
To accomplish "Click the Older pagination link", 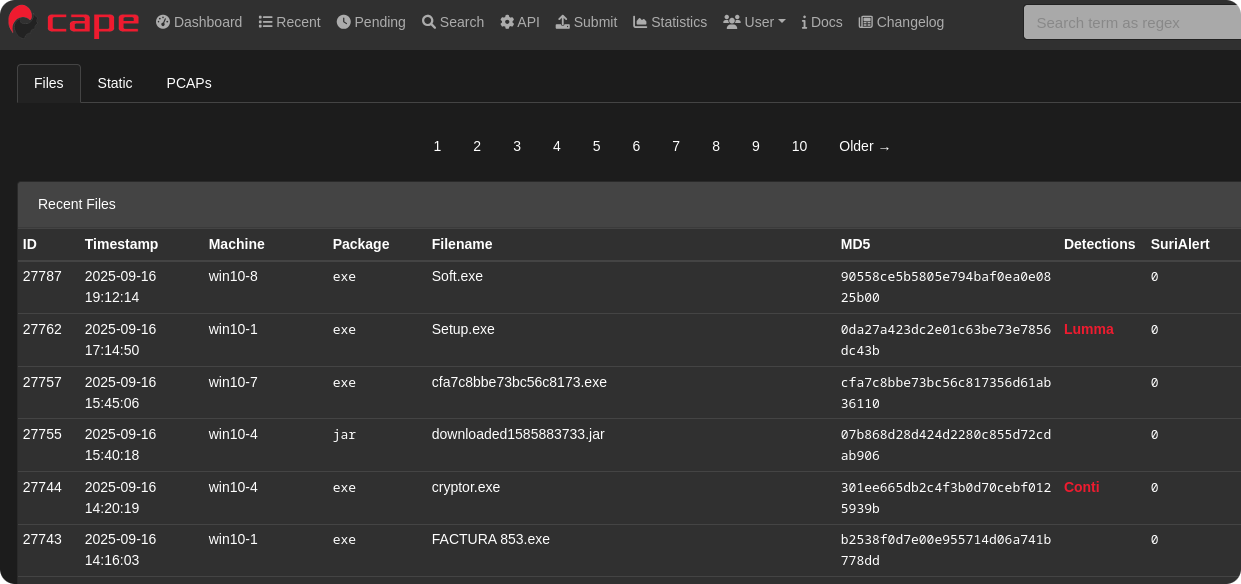I will click(x=864, y=146).
